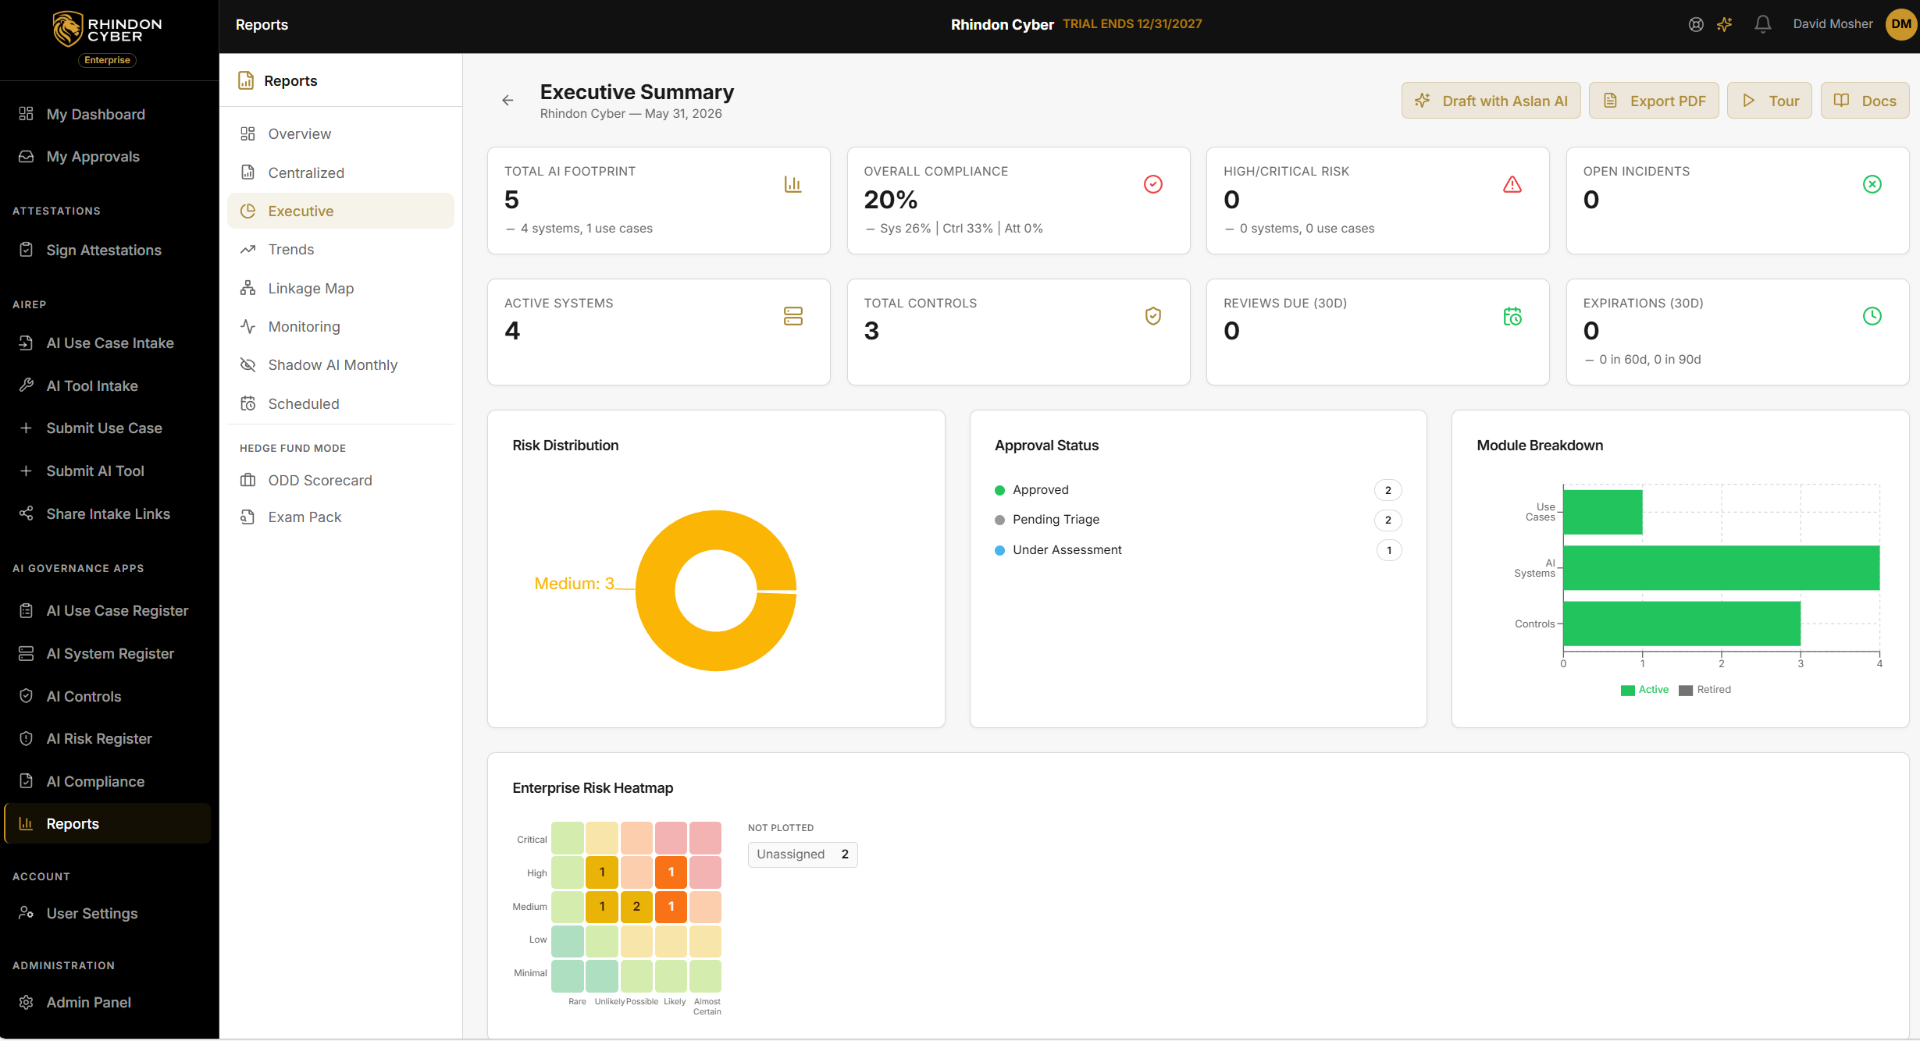Click the Expirations clock icon

click(1872, 316)
